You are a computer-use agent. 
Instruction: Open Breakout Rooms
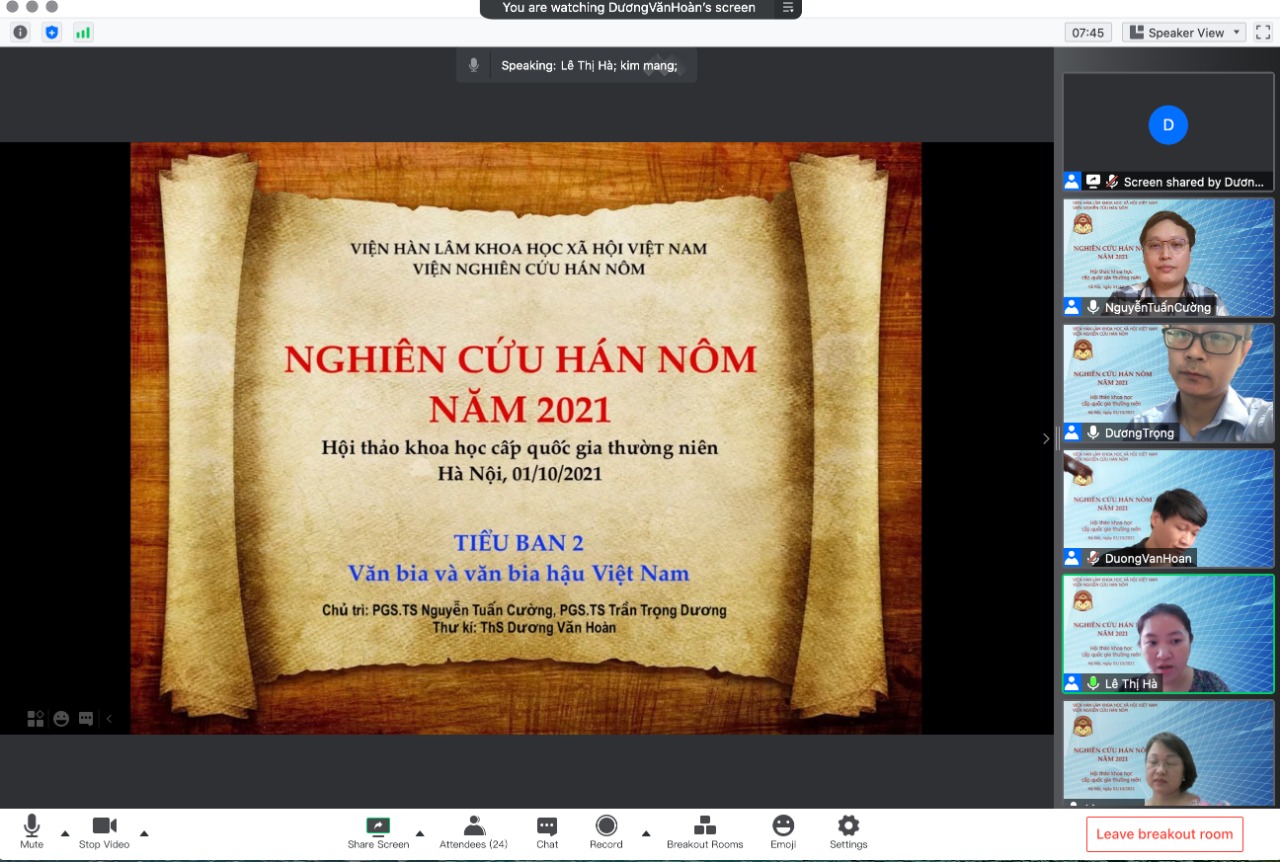point(705,830)
